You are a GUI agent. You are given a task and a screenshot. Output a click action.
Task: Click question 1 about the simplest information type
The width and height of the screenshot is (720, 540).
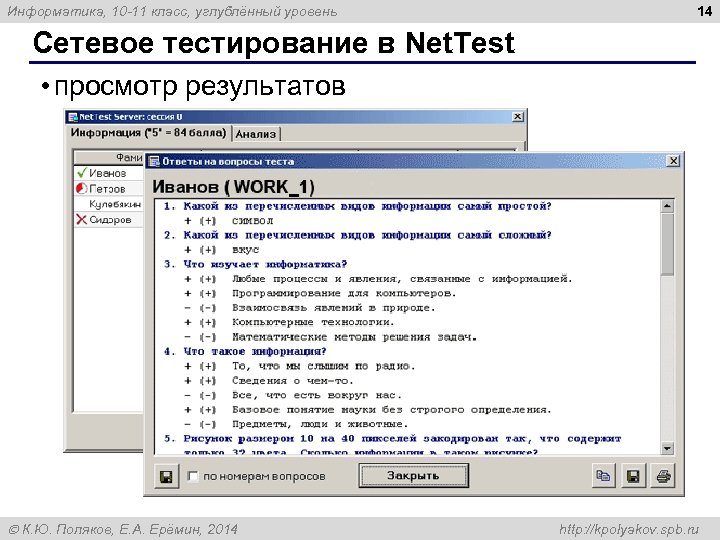pos(358,206)
